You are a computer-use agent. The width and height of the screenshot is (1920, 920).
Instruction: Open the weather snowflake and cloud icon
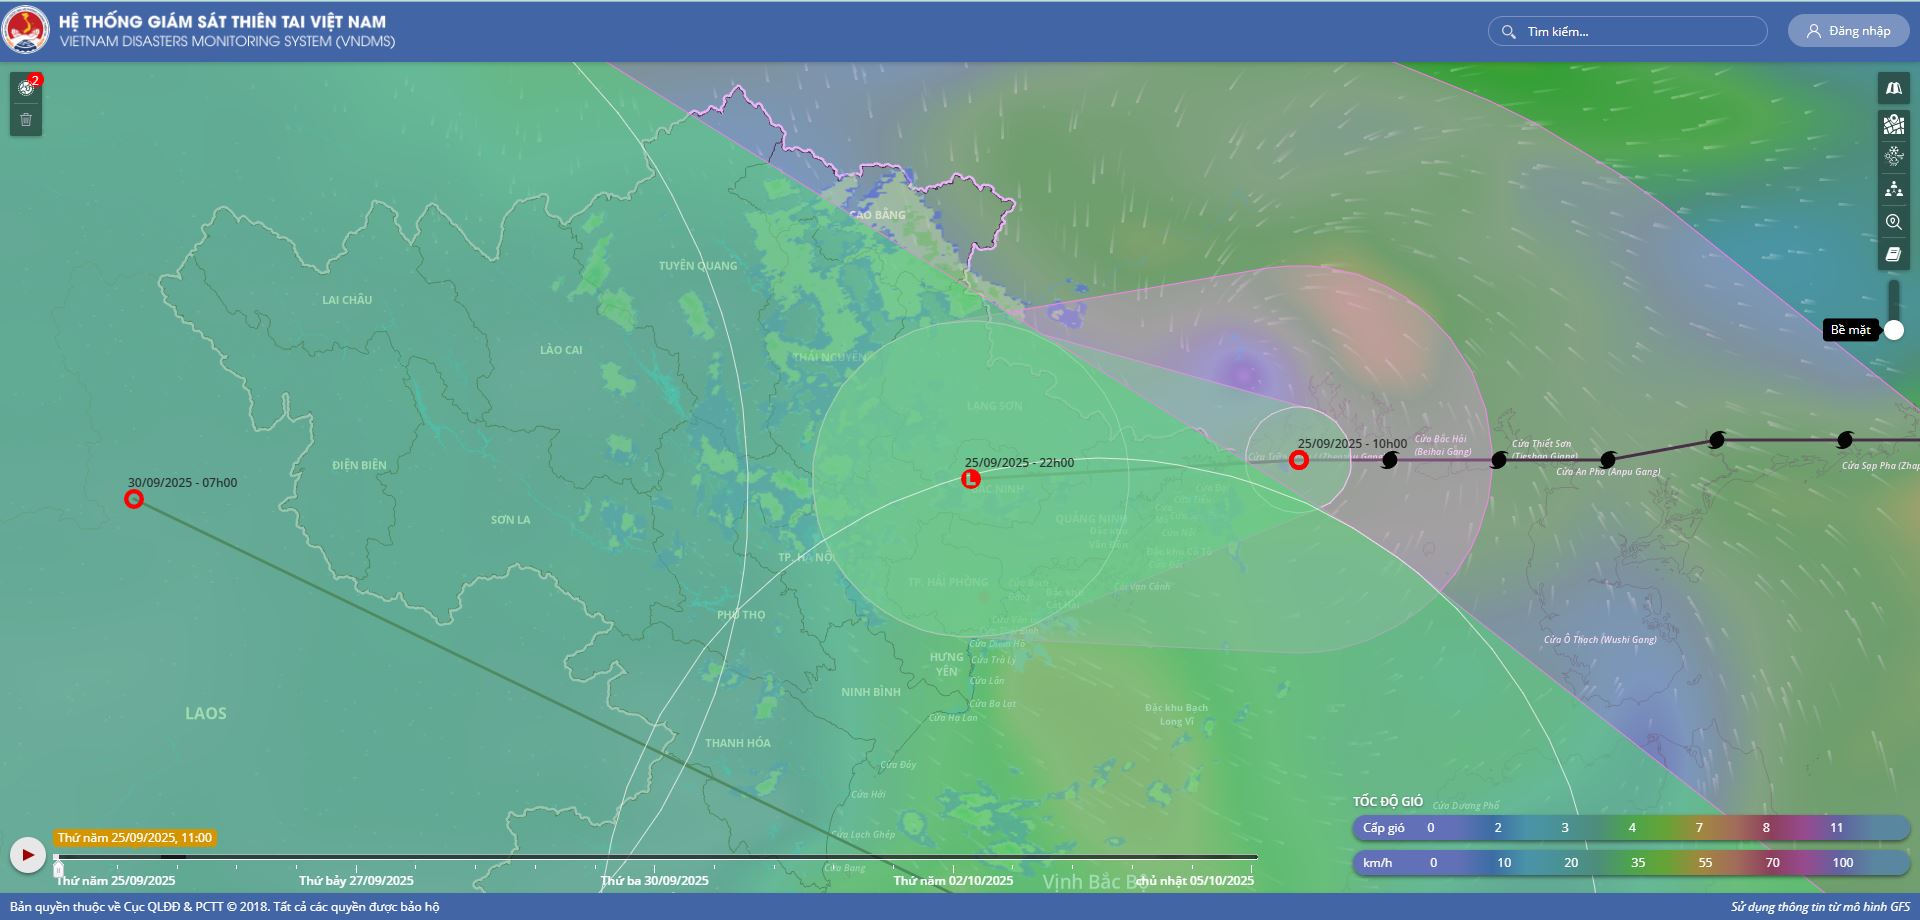click(1893, 156)
